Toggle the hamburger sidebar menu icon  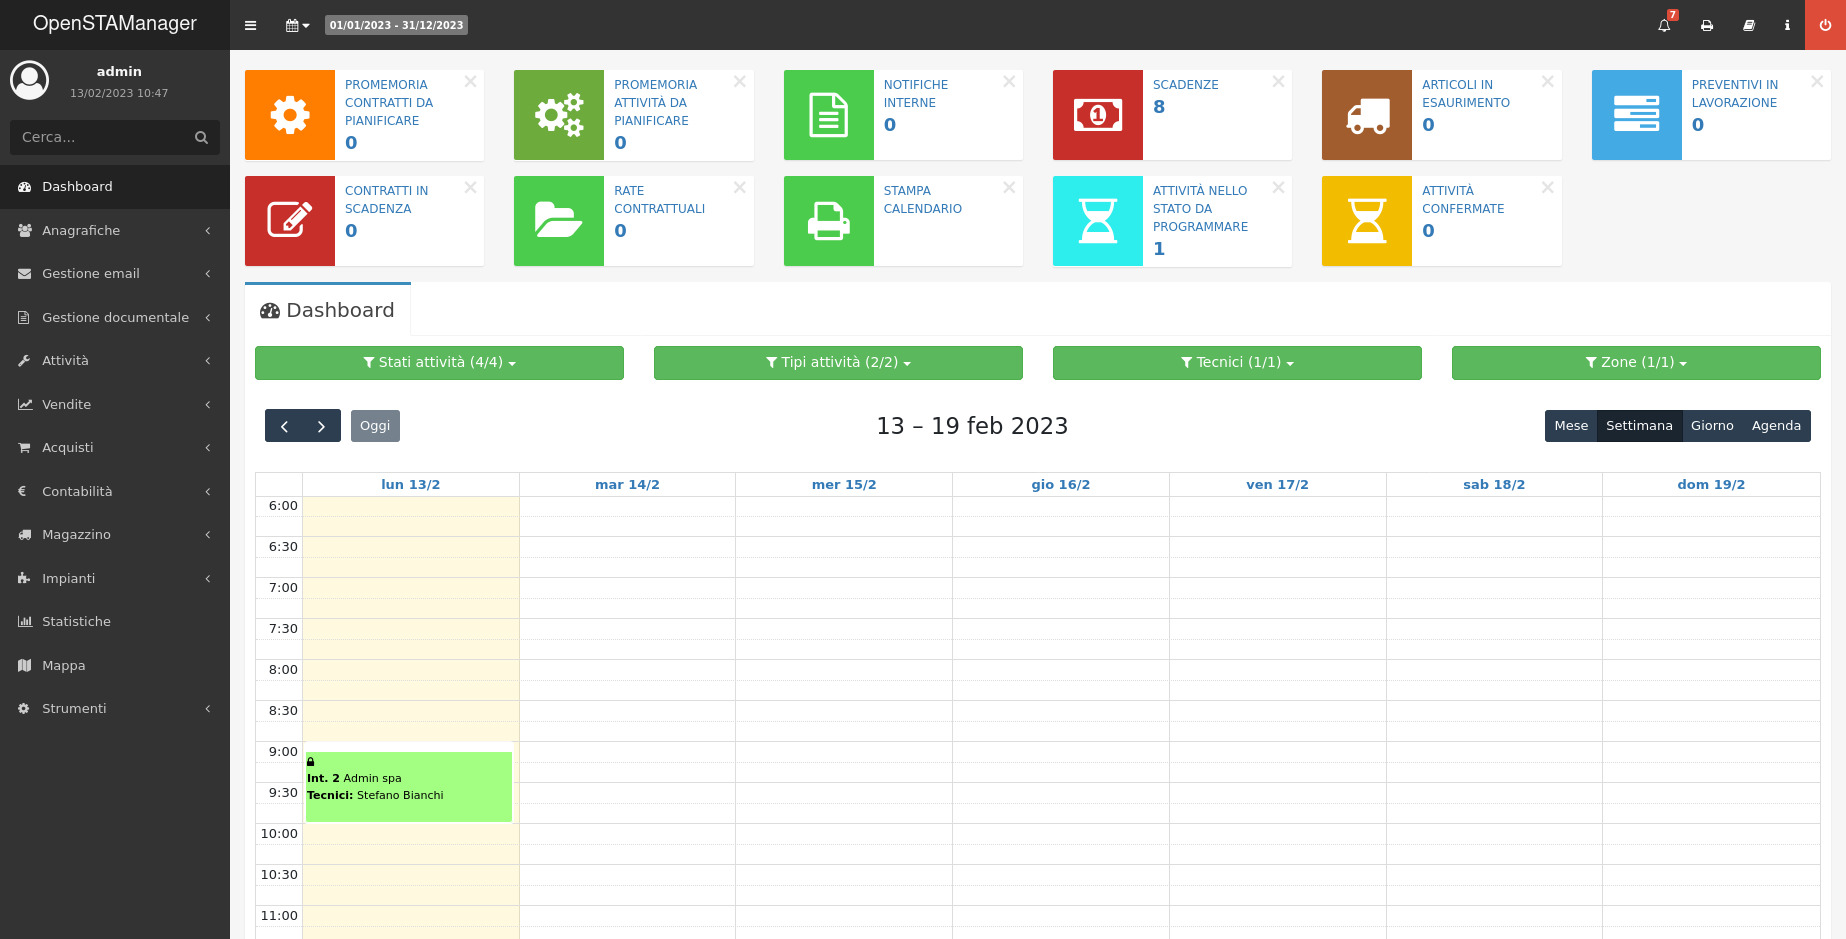tap(251, 25)
